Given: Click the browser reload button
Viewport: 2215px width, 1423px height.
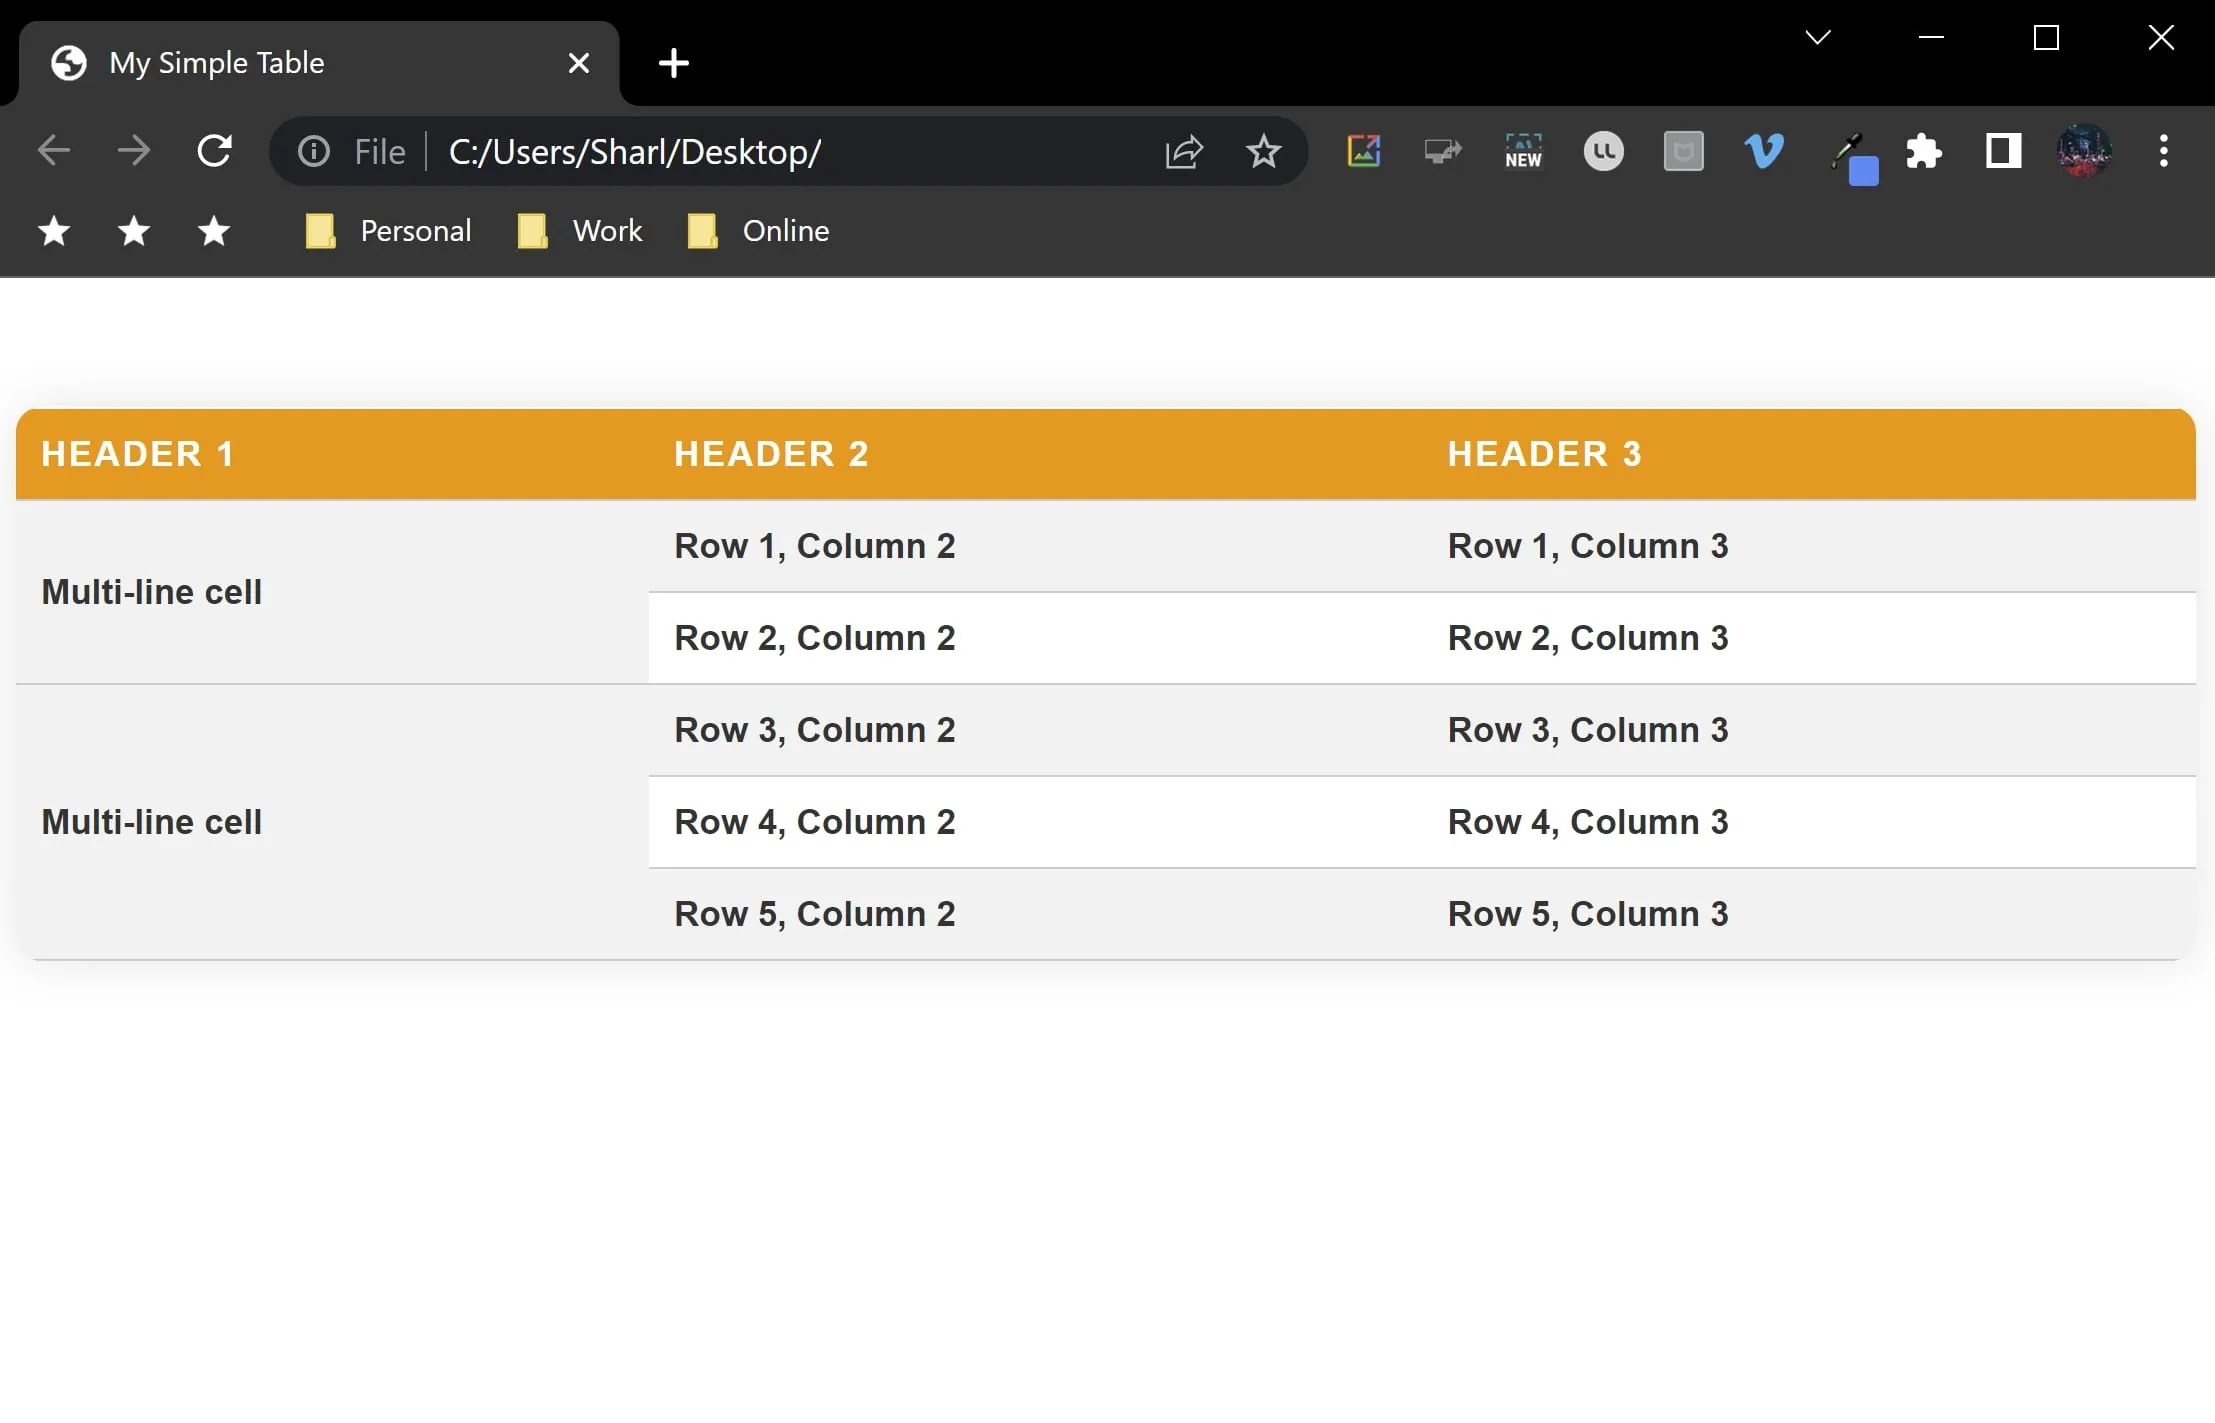Looking at the screenshot, I should [x=214, y=151].
